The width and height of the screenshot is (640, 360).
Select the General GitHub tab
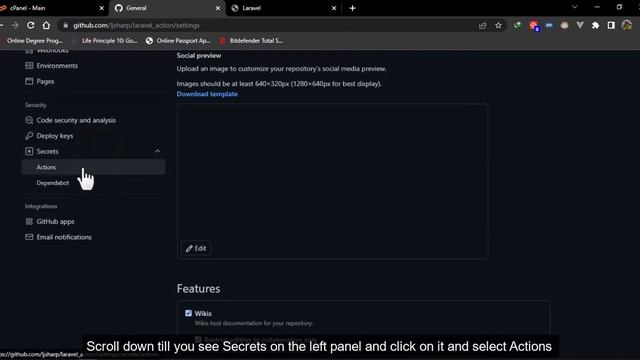coord(167,8)
